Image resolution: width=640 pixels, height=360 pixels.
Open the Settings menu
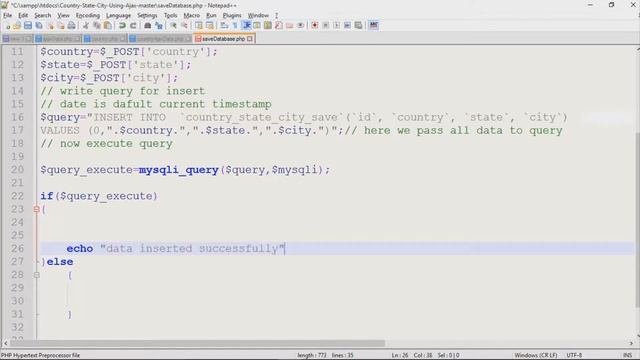(x=147, y=15)
